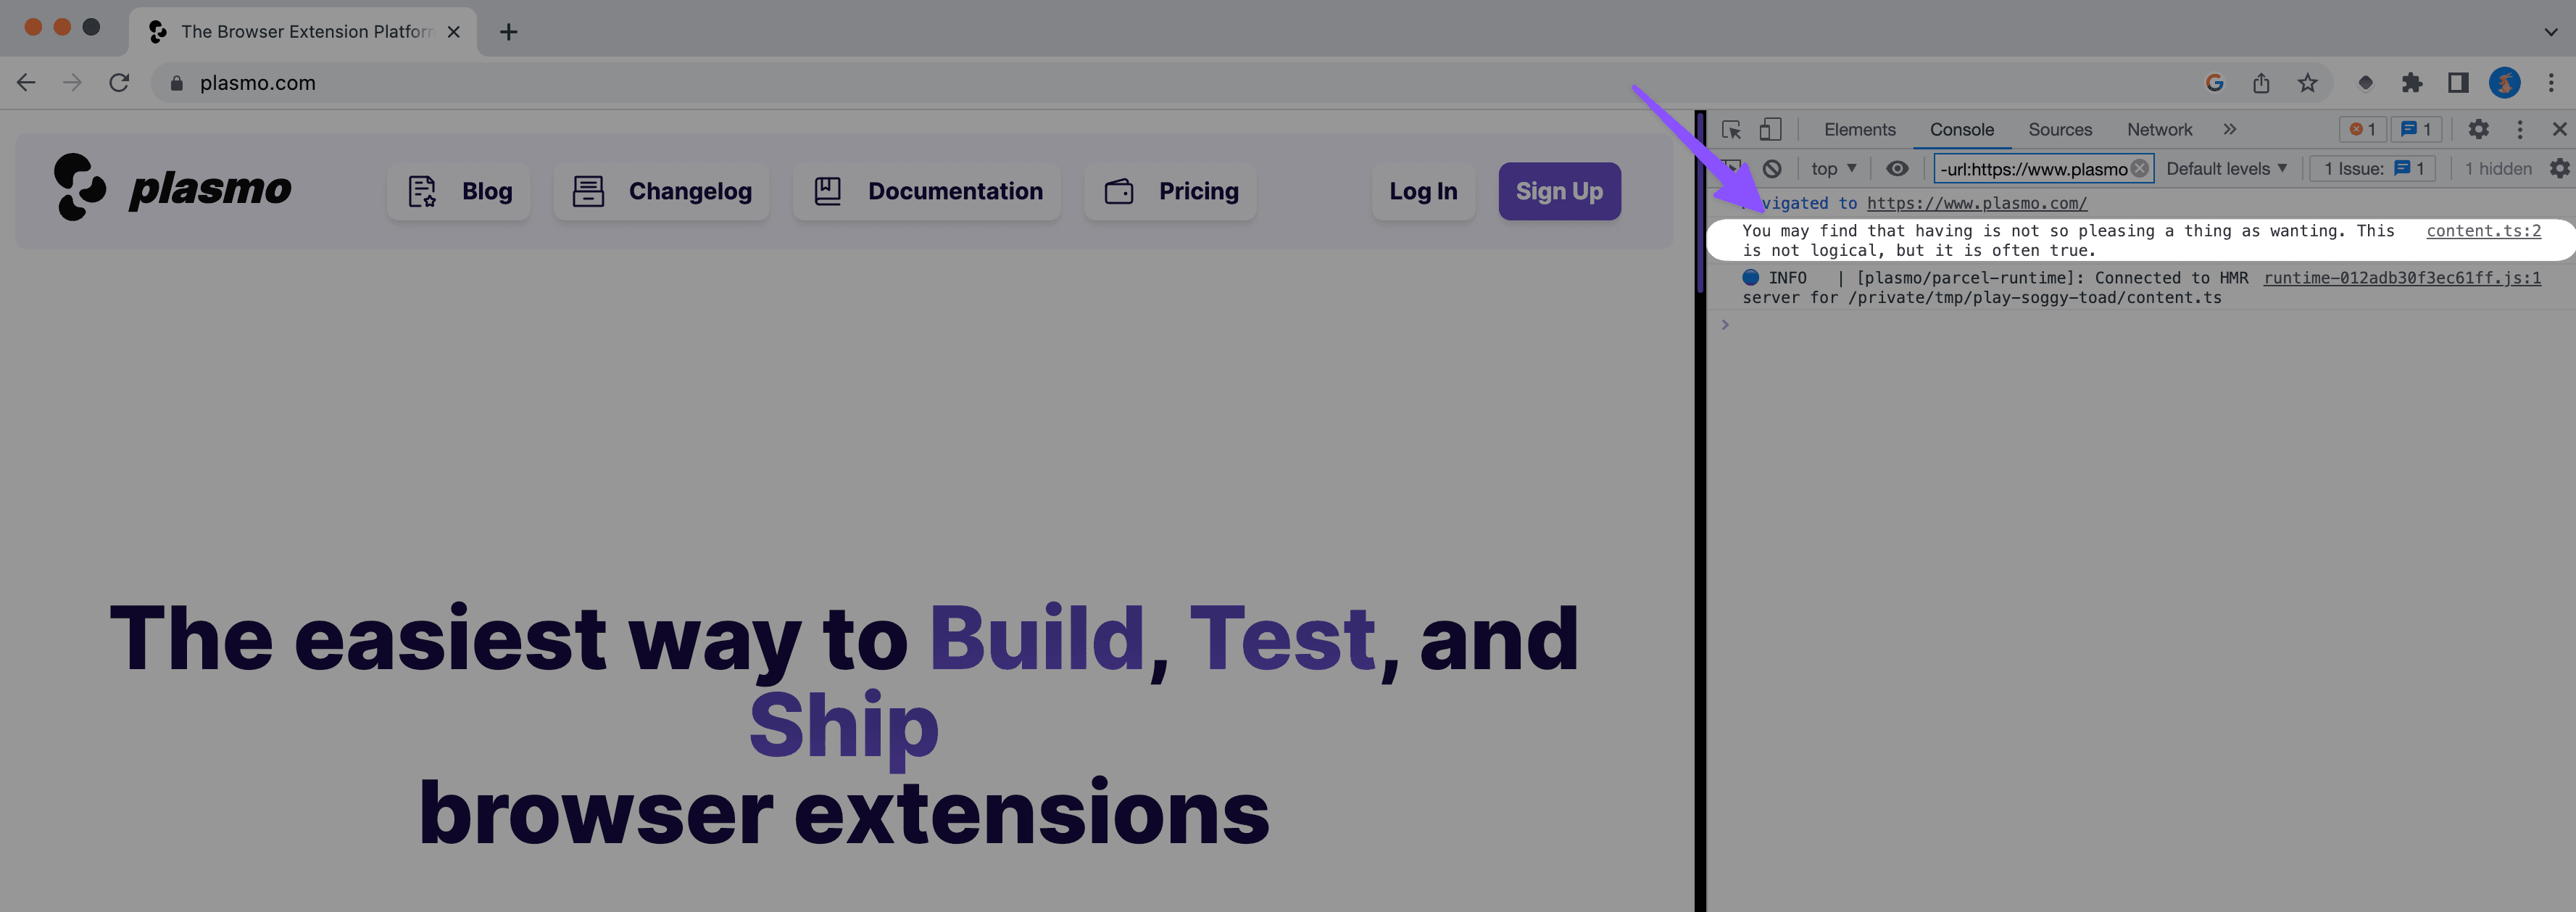Open the DevTools three-dot customize menu
The height and width of the screenshot is (912, 2576).
pyautogui.click(x=2519, y=130)
